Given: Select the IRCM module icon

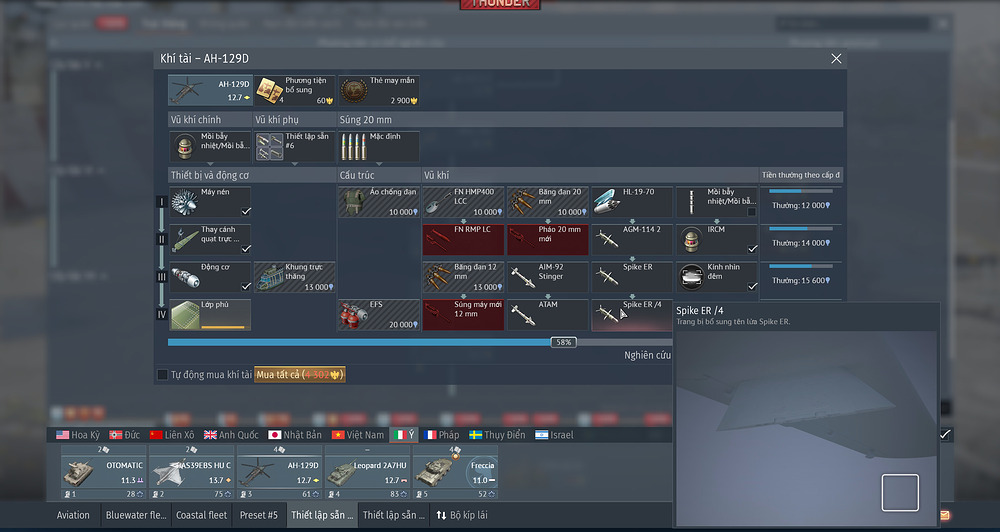Looking at the screenshot, I should tap(692, 241).
